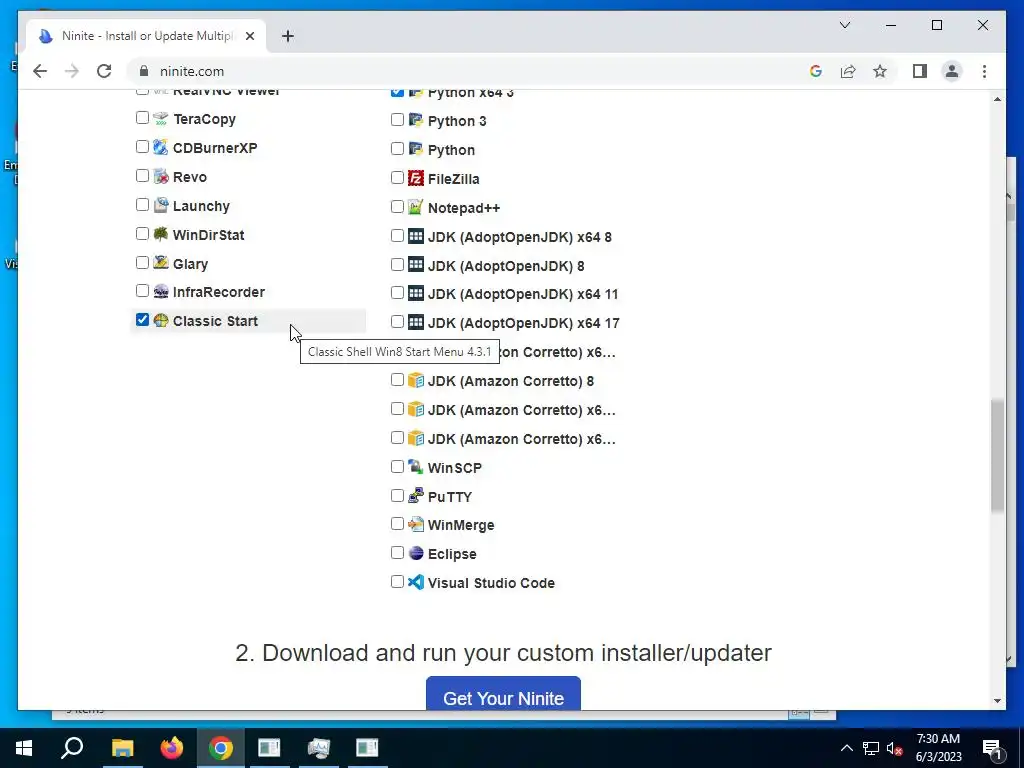Image resolution: width=1024 pixels, height=768 pixels.
Task: Uncheck the Classic Start checkbox
Action: (142, 319)
